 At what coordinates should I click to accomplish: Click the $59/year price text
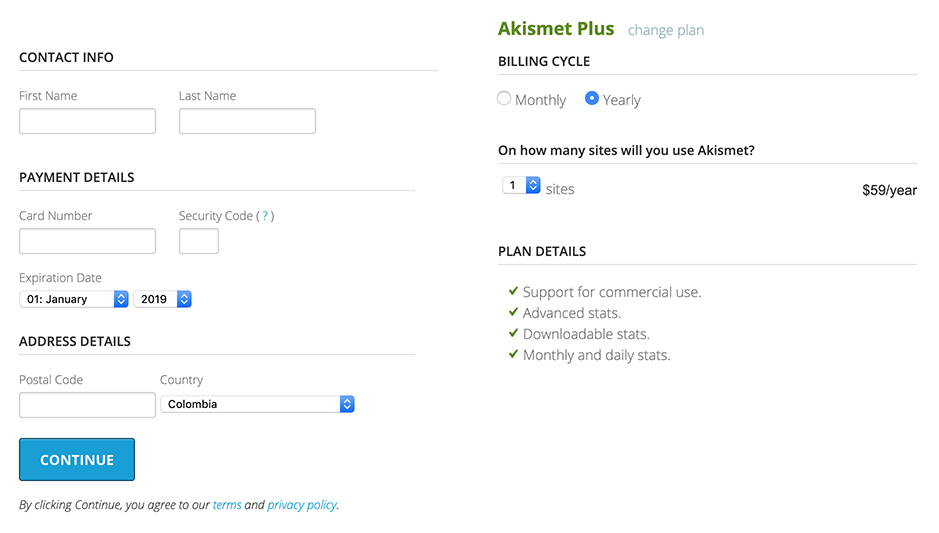889,190
